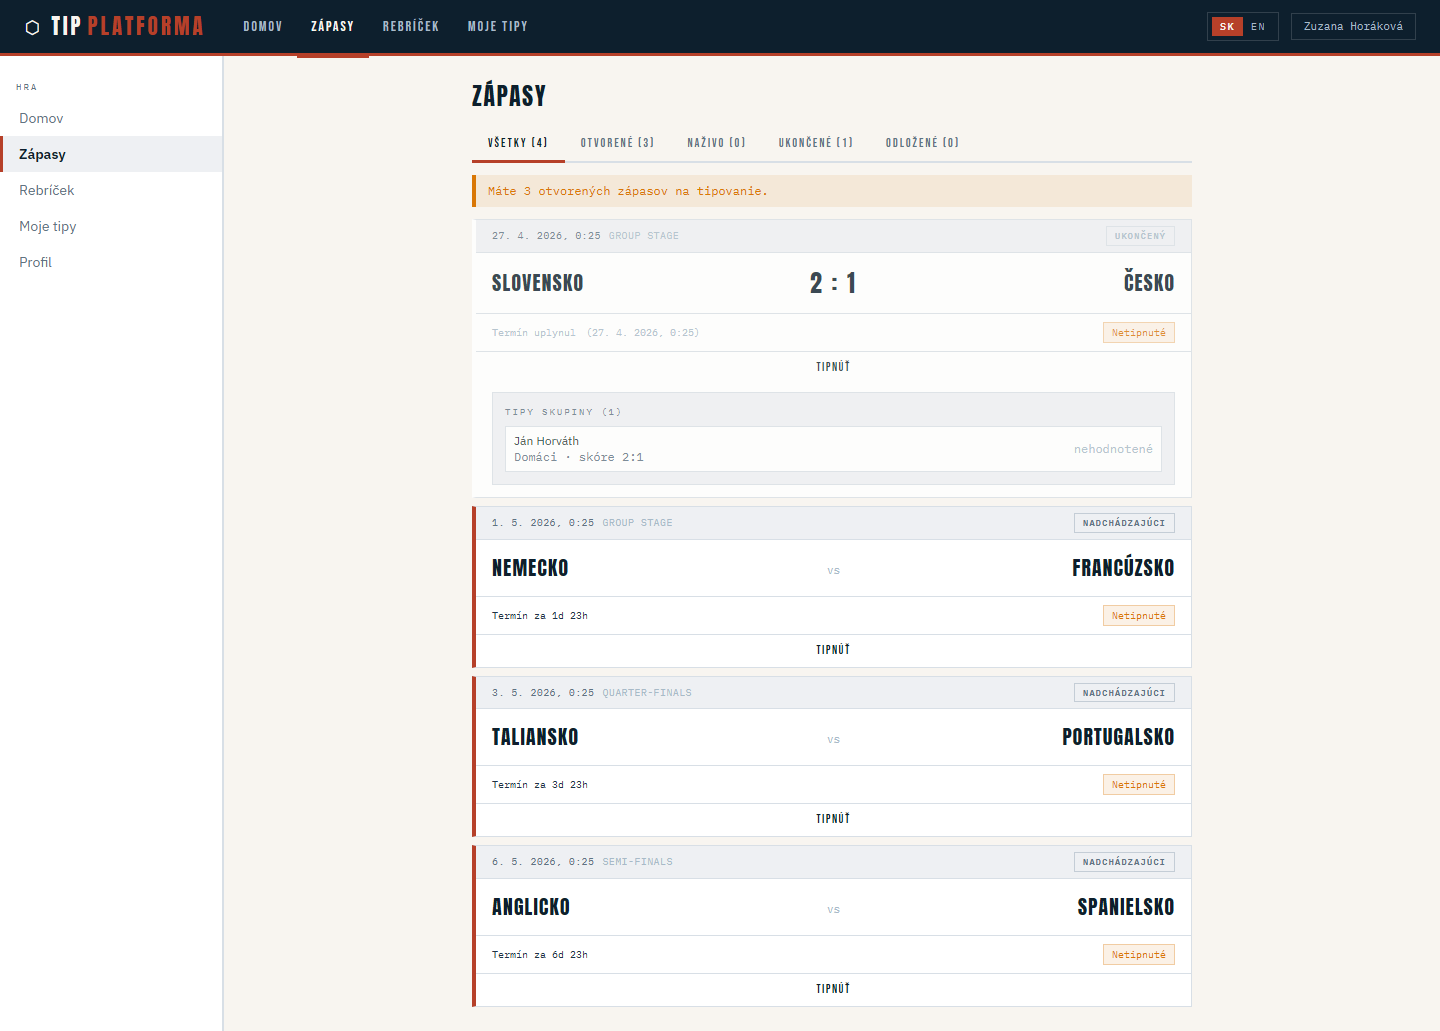Expand Tipnúť for Anglicko vs Španielsko
The height and width of the screenshot is (1031, 1440).
(x=832, y=989)
